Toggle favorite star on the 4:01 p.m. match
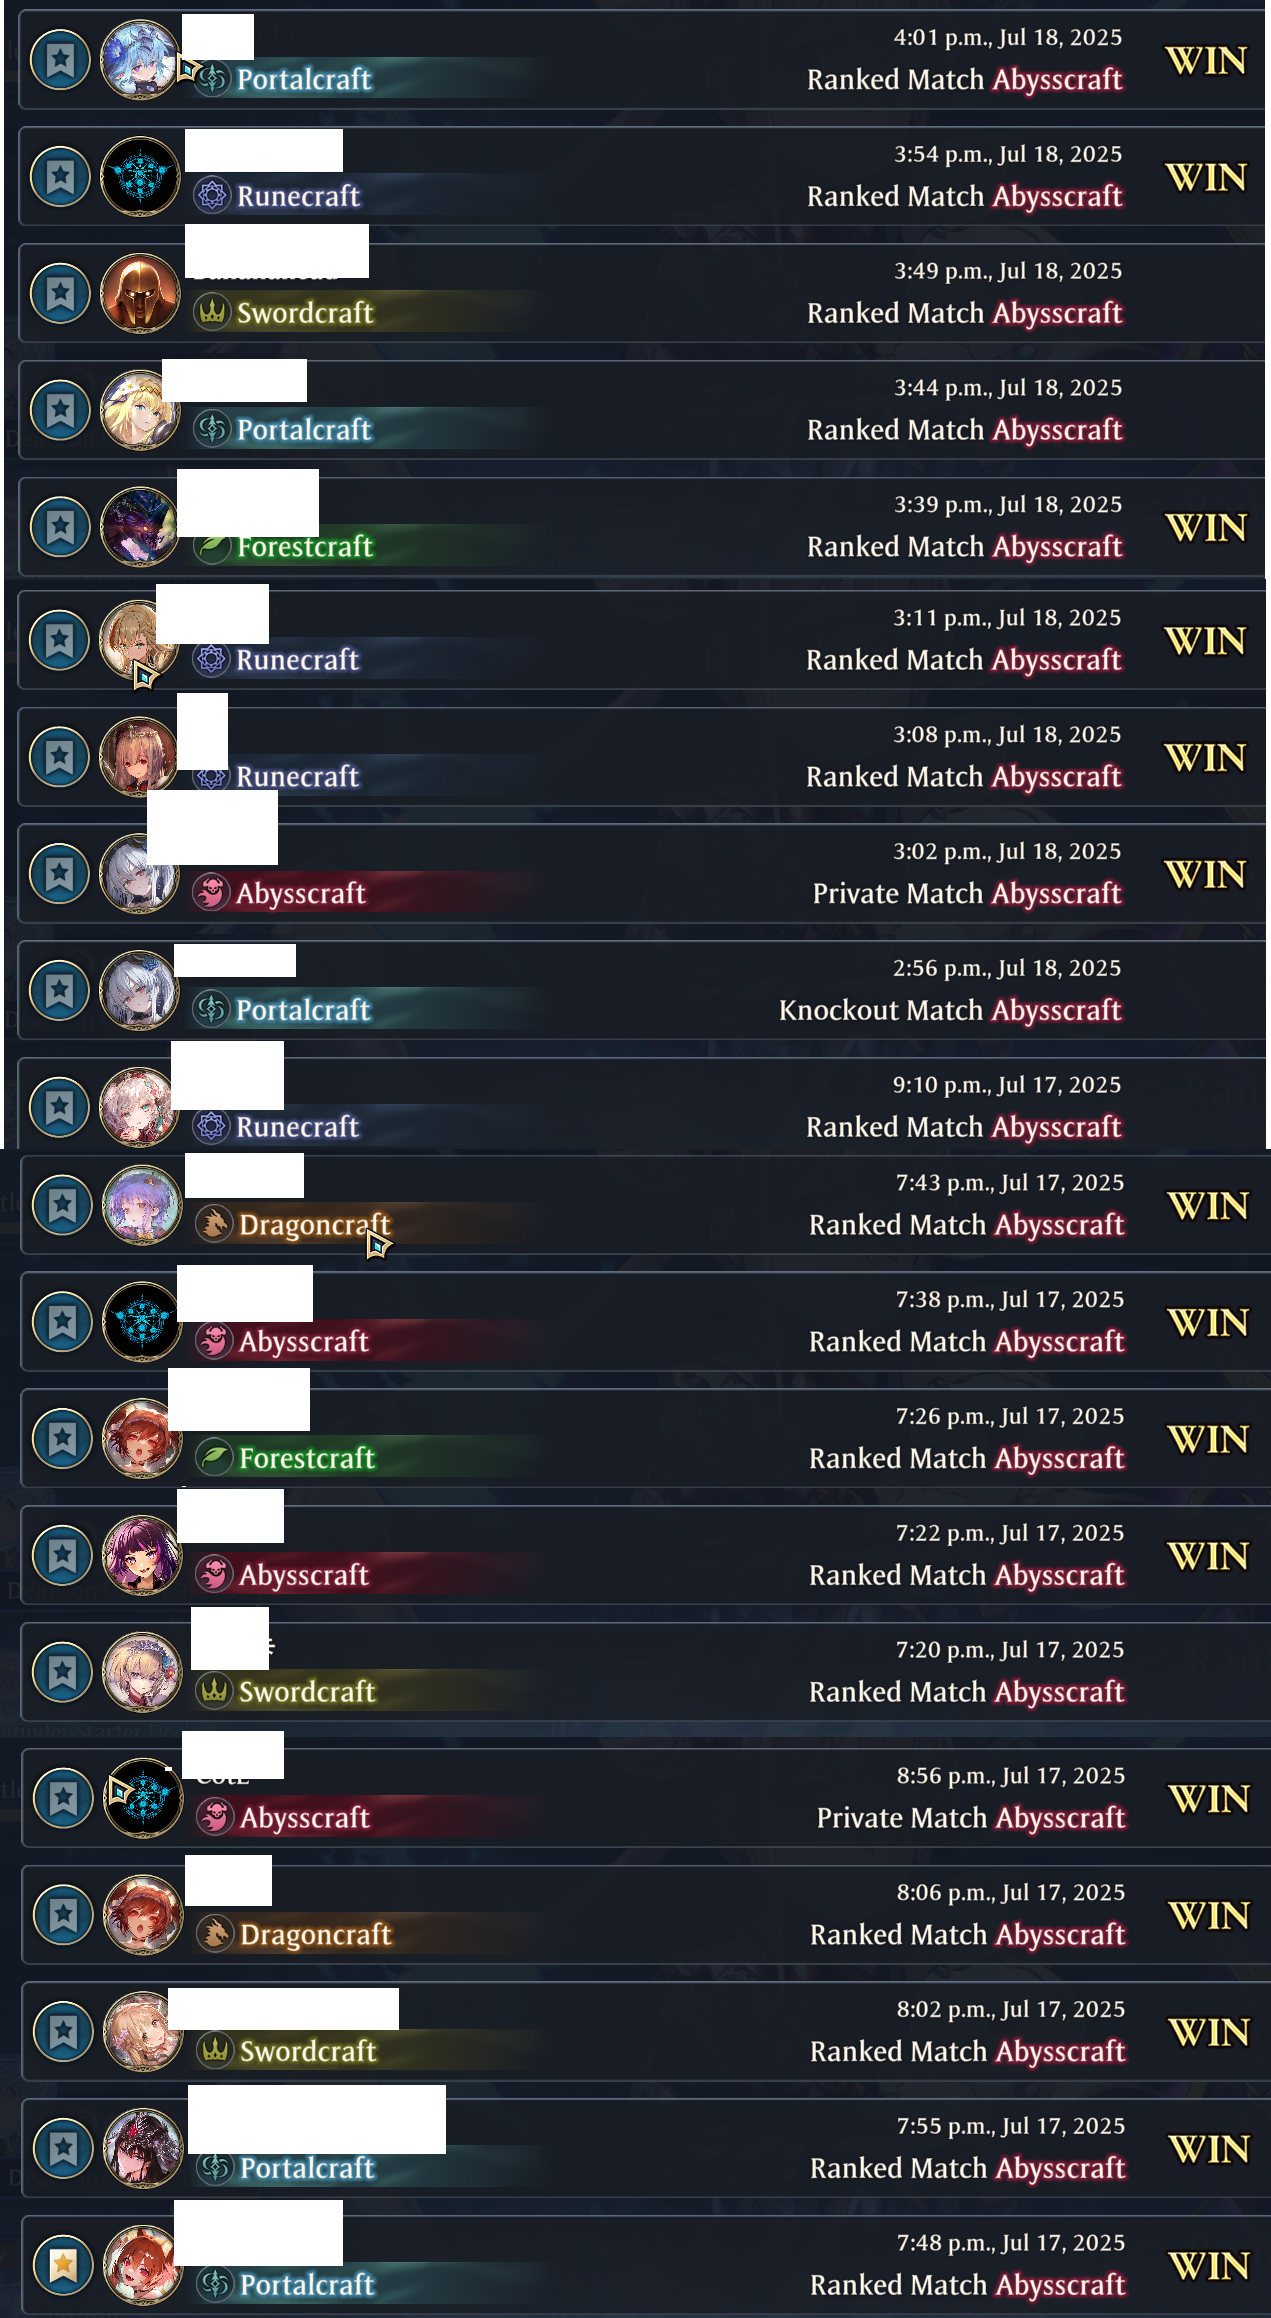 (x=60, y=60)
